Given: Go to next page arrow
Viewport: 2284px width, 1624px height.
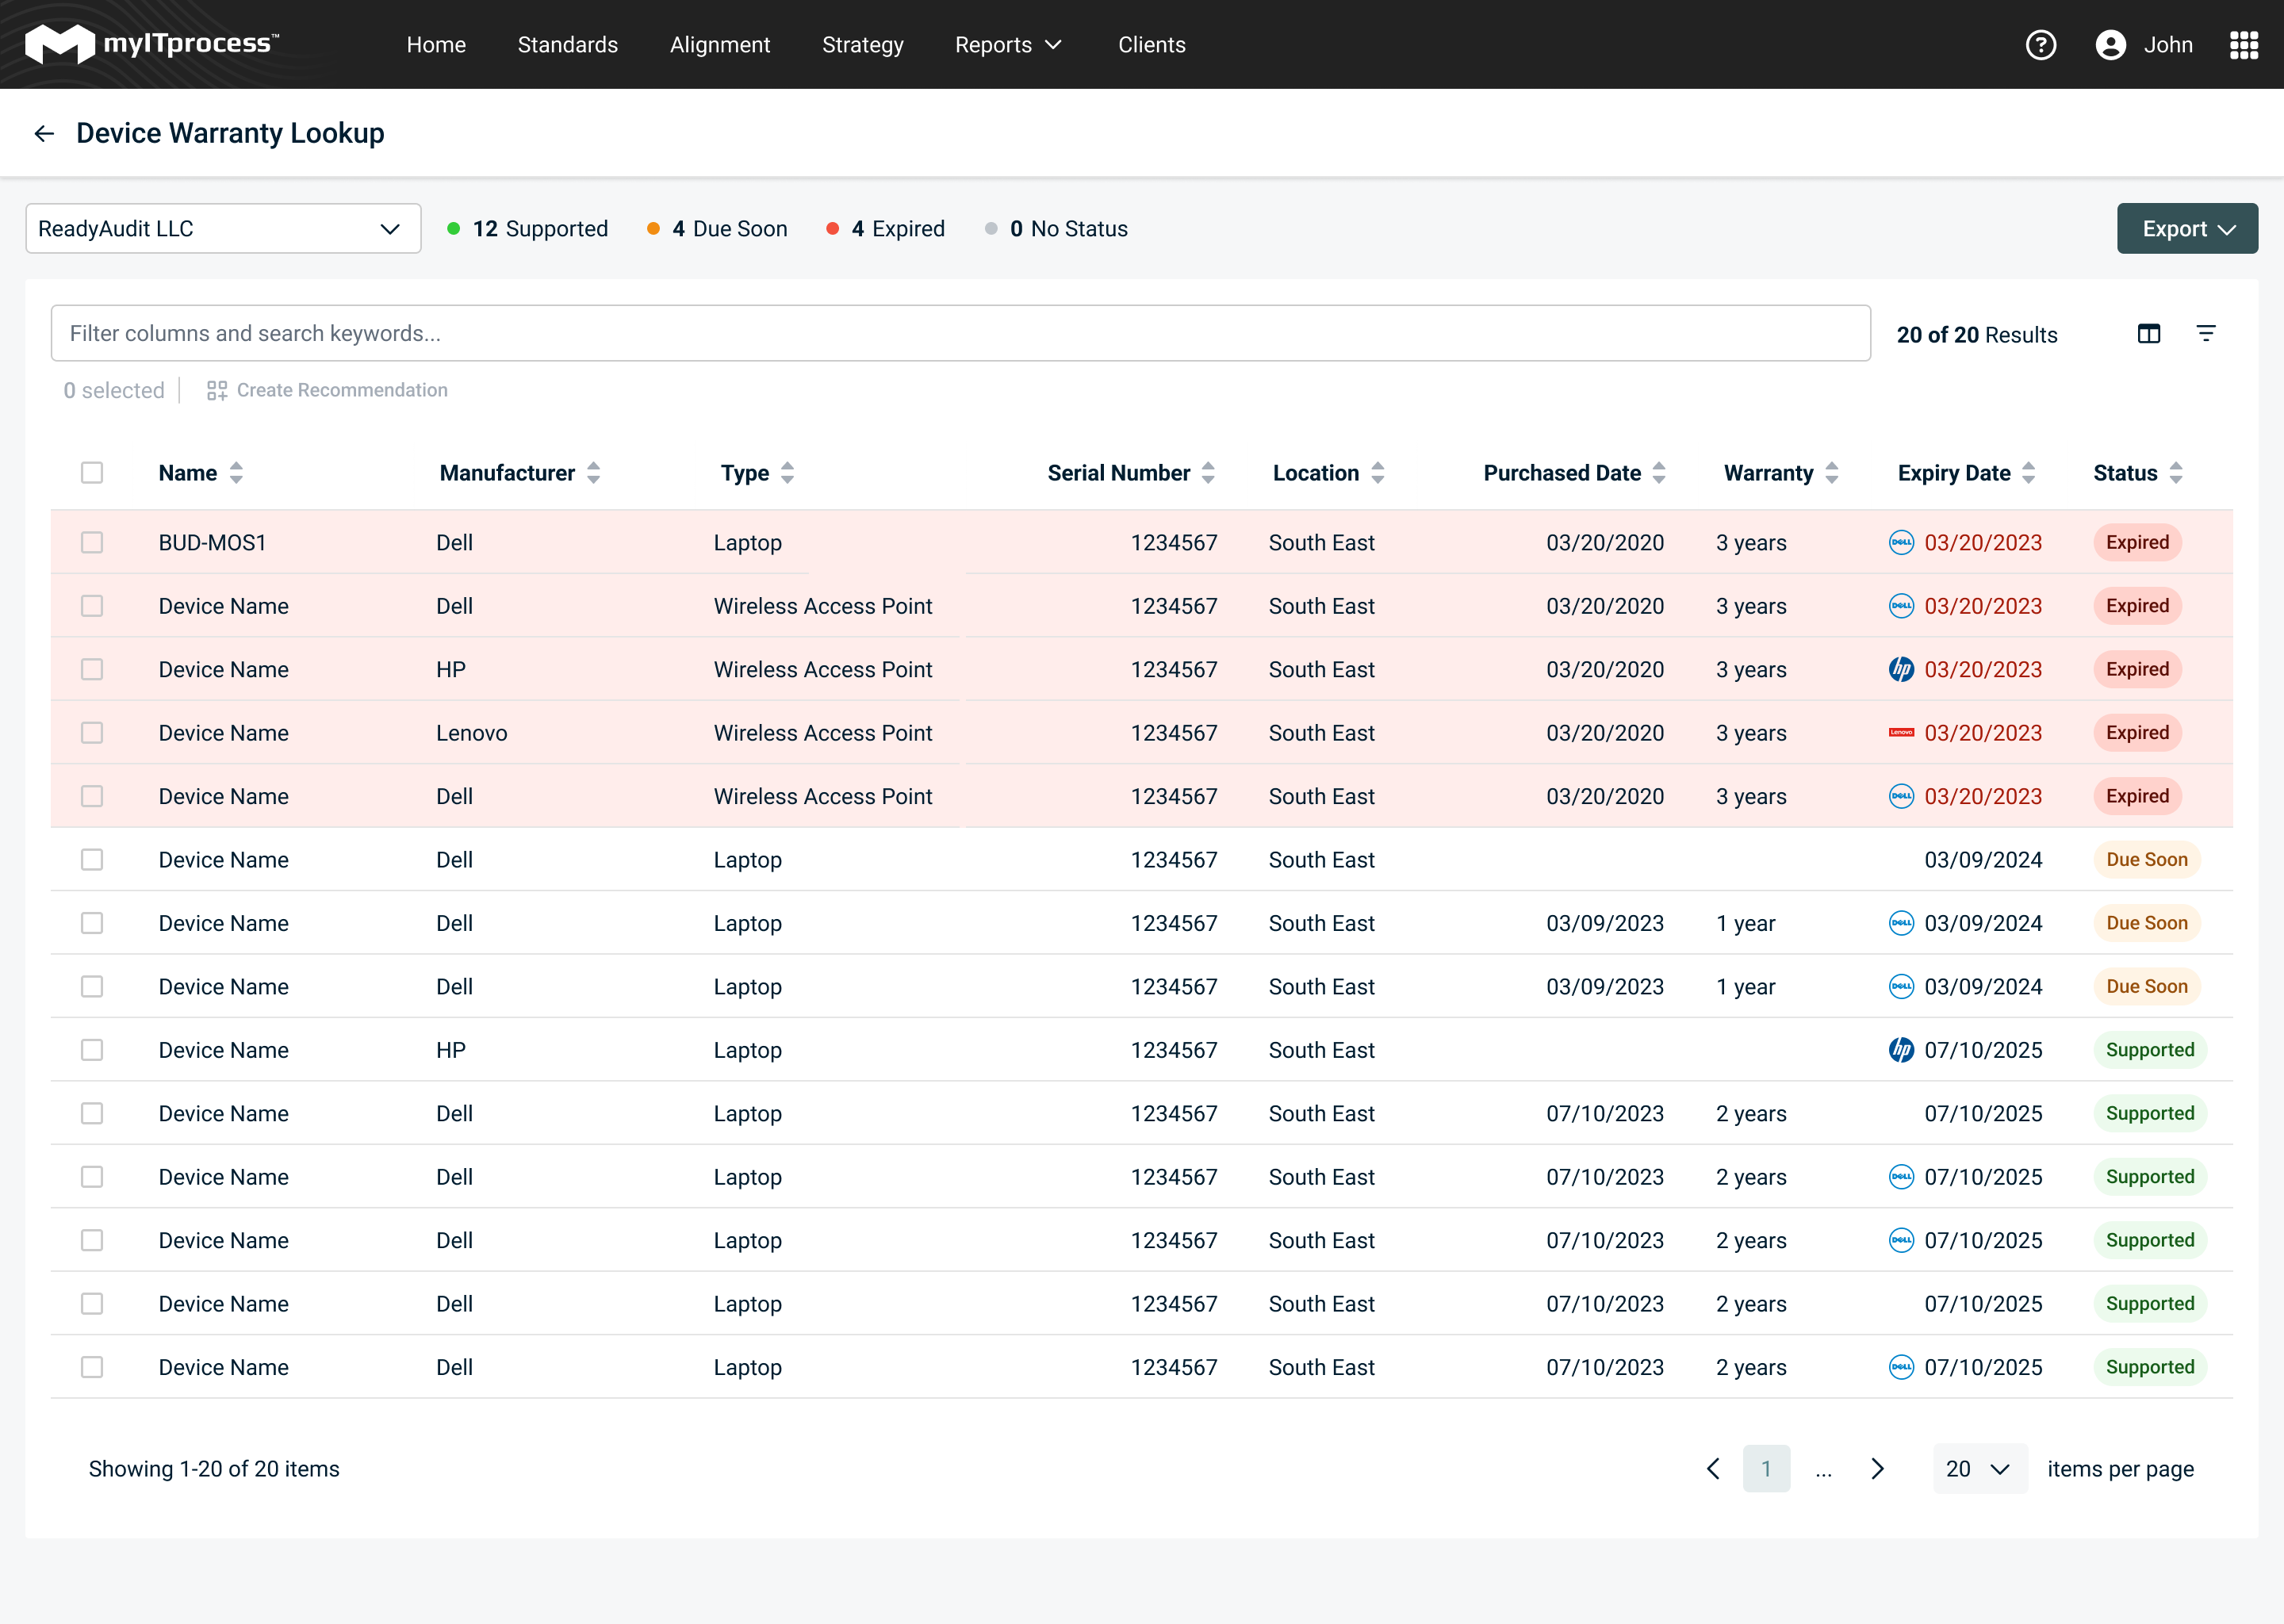Looking at the screenshot, I should (x=1877, y=1469).
